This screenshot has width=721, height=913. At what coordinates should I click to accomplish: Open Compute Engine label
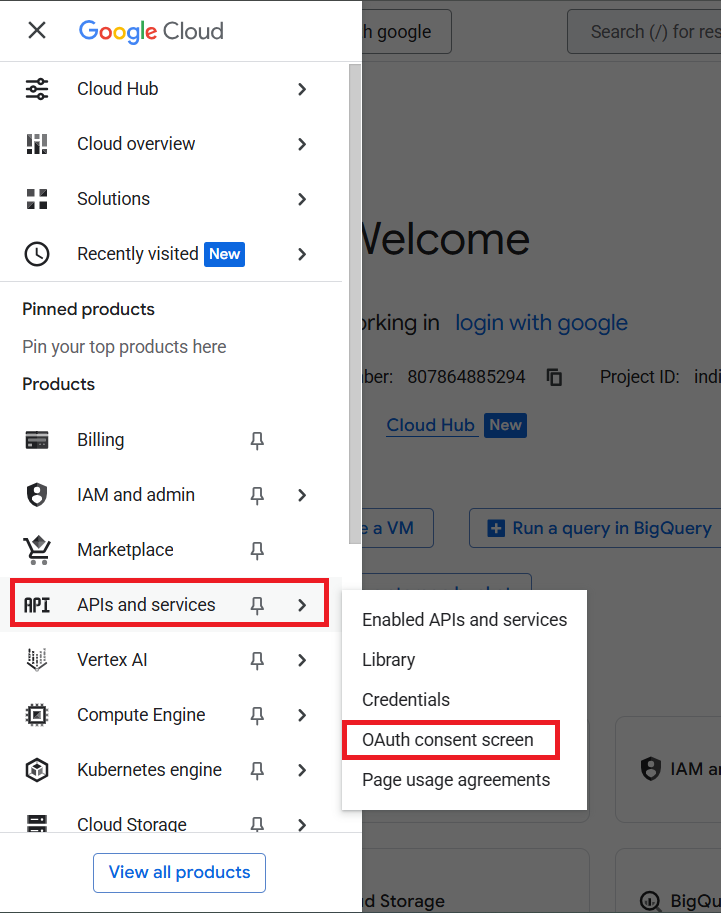[141, 715]
